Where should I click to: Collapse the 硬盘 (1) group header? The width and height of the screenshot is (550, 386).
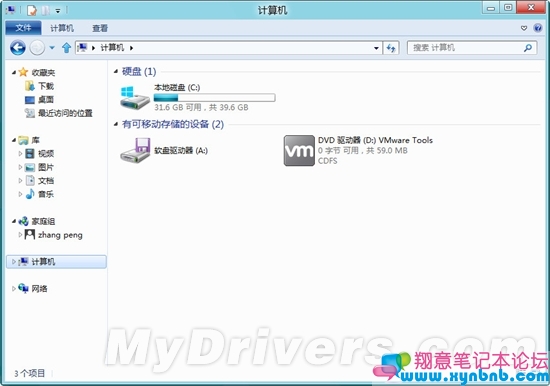pyautogui.click(x=116, y=72)
